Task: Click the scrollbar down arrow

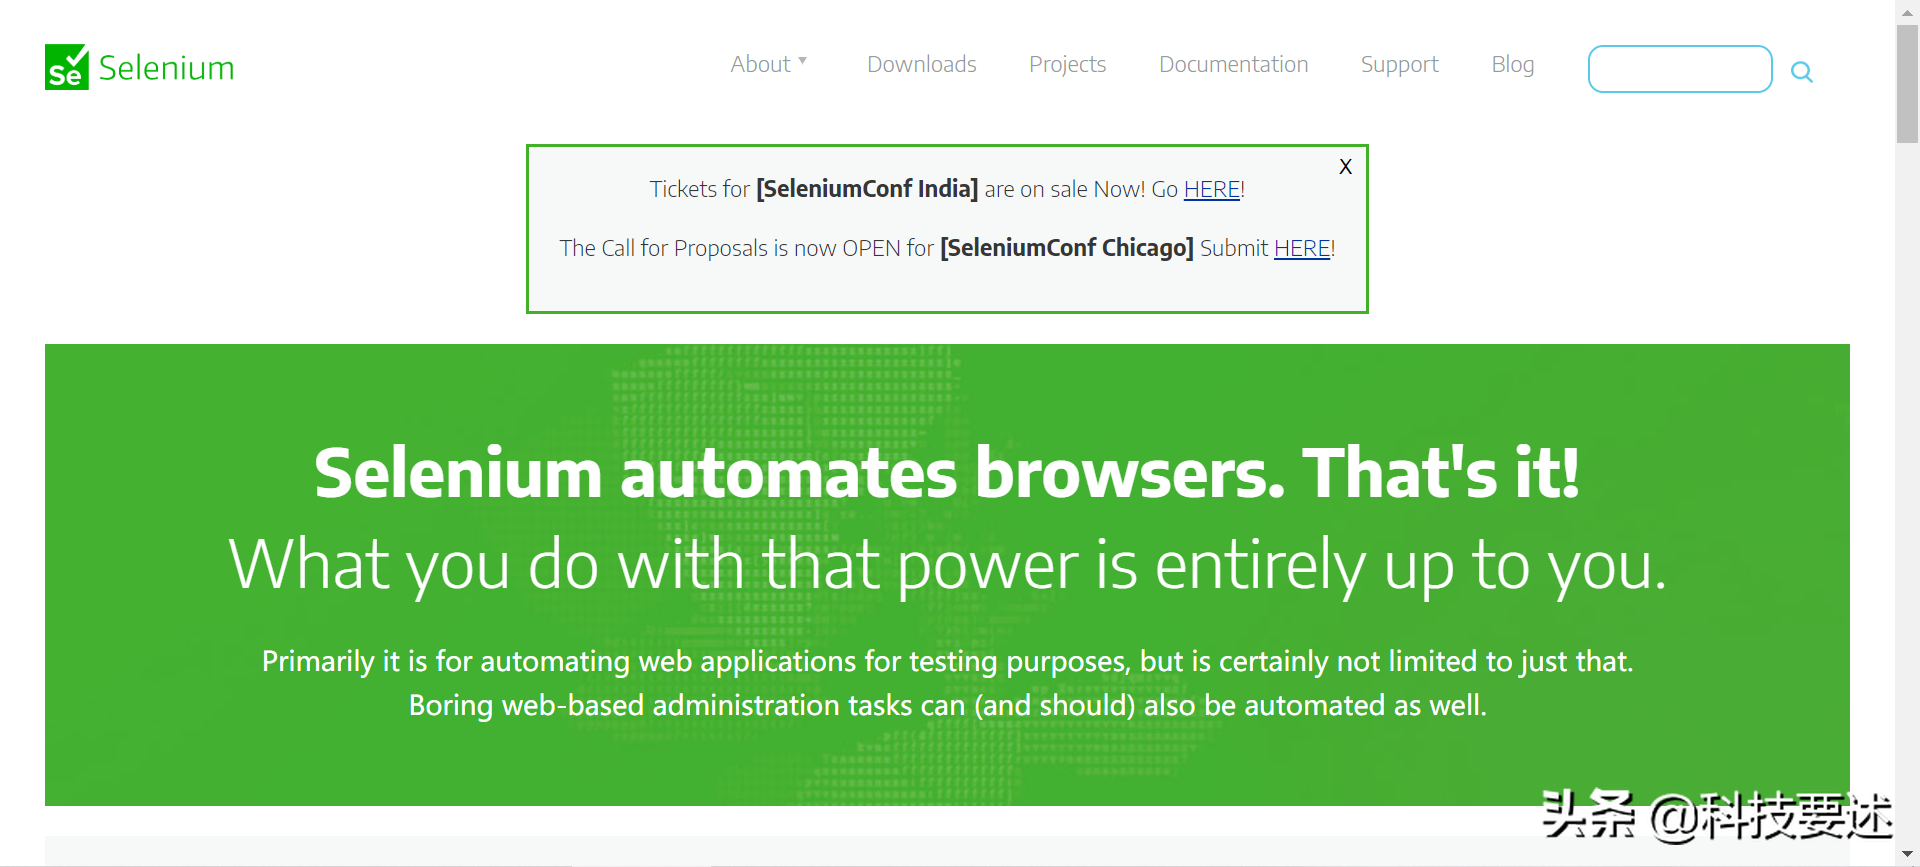Action: (x=1907, y=855)
